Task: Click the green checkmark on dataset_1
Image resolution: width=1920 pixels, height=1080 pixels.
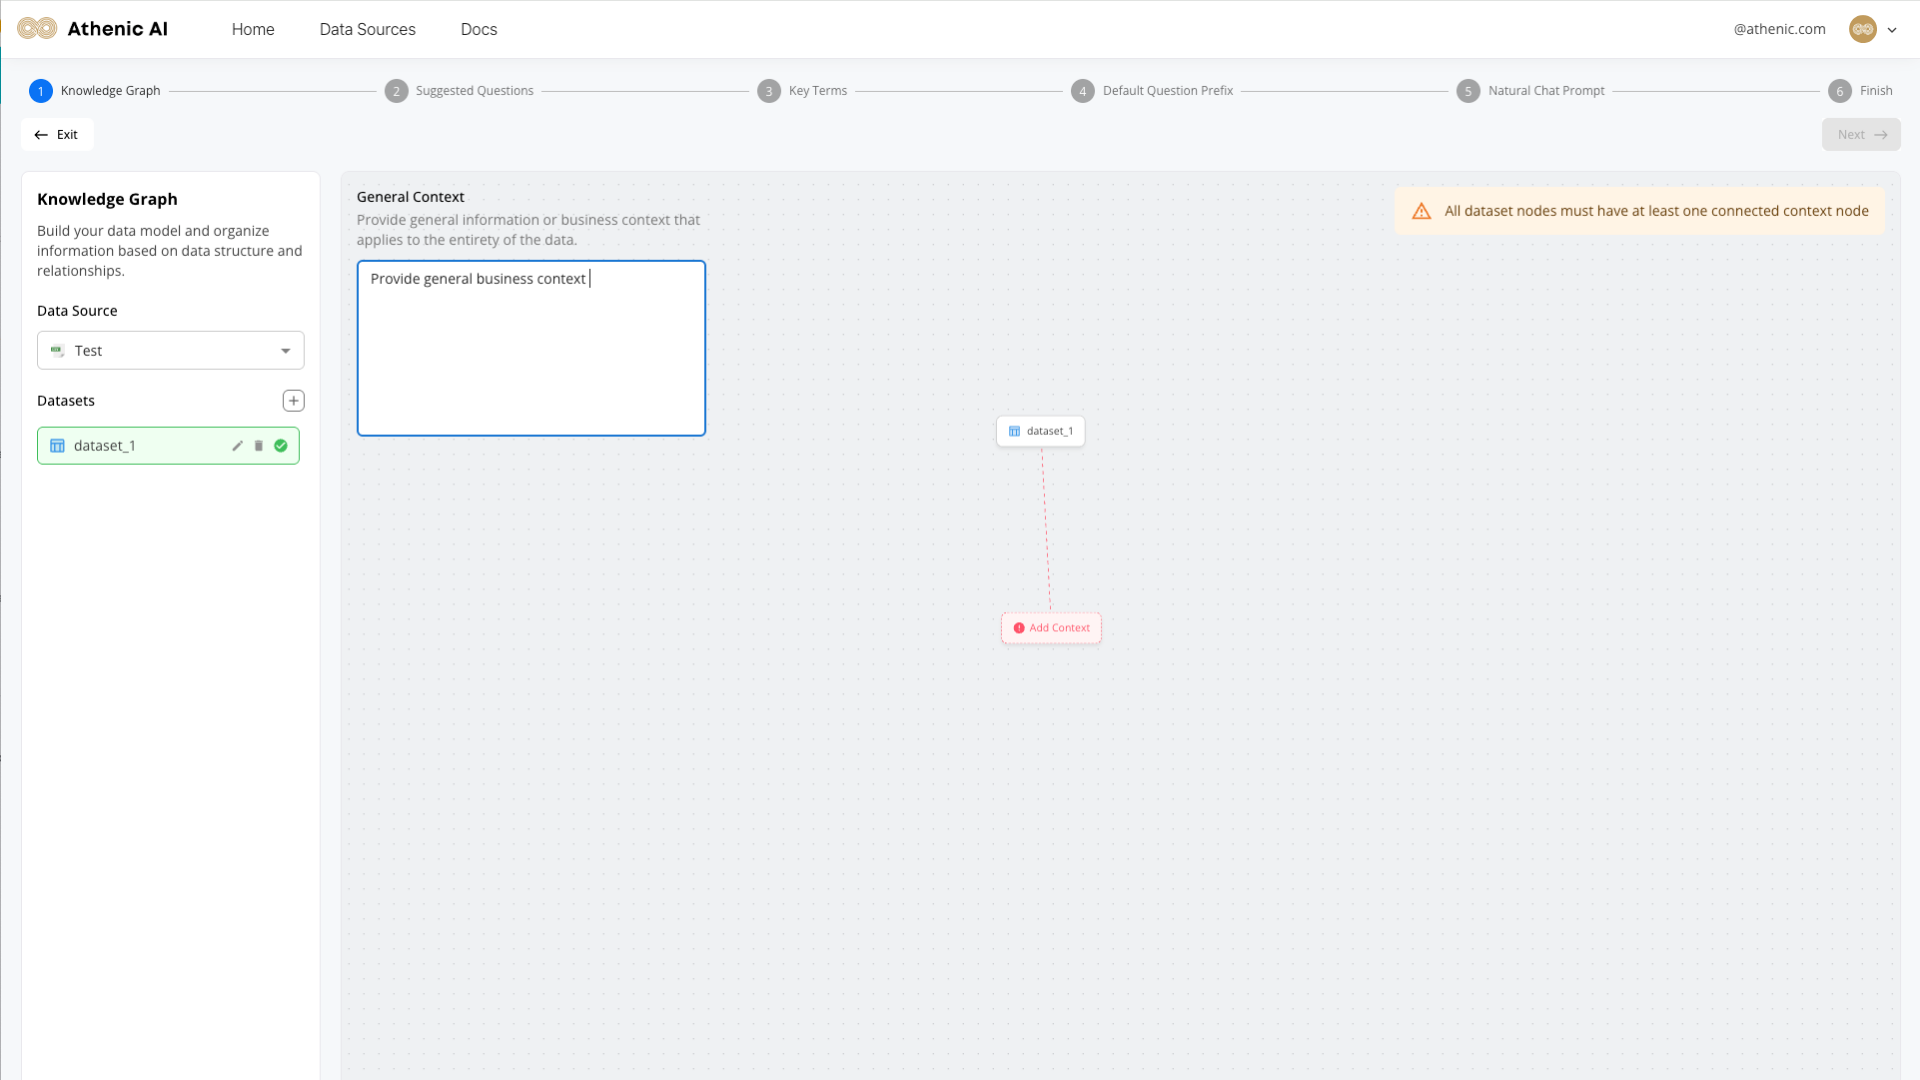Action: [281, 446]
